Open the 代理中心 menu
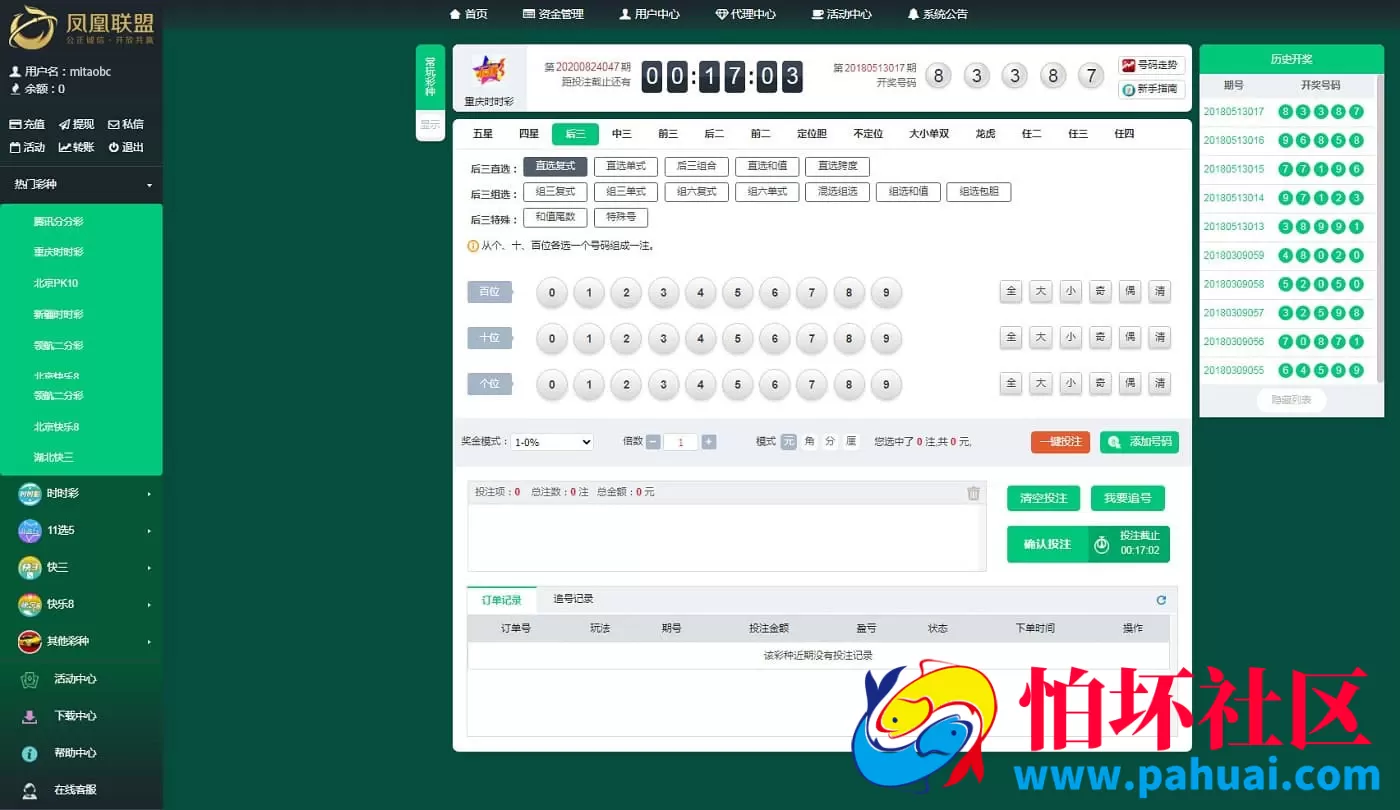1400x810 pixels. (744, 14)
